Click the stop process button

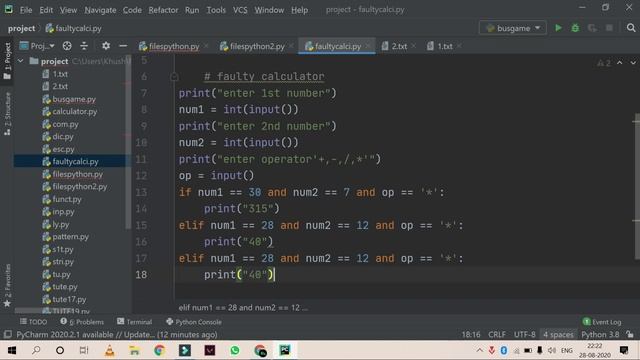click(609, 28)
